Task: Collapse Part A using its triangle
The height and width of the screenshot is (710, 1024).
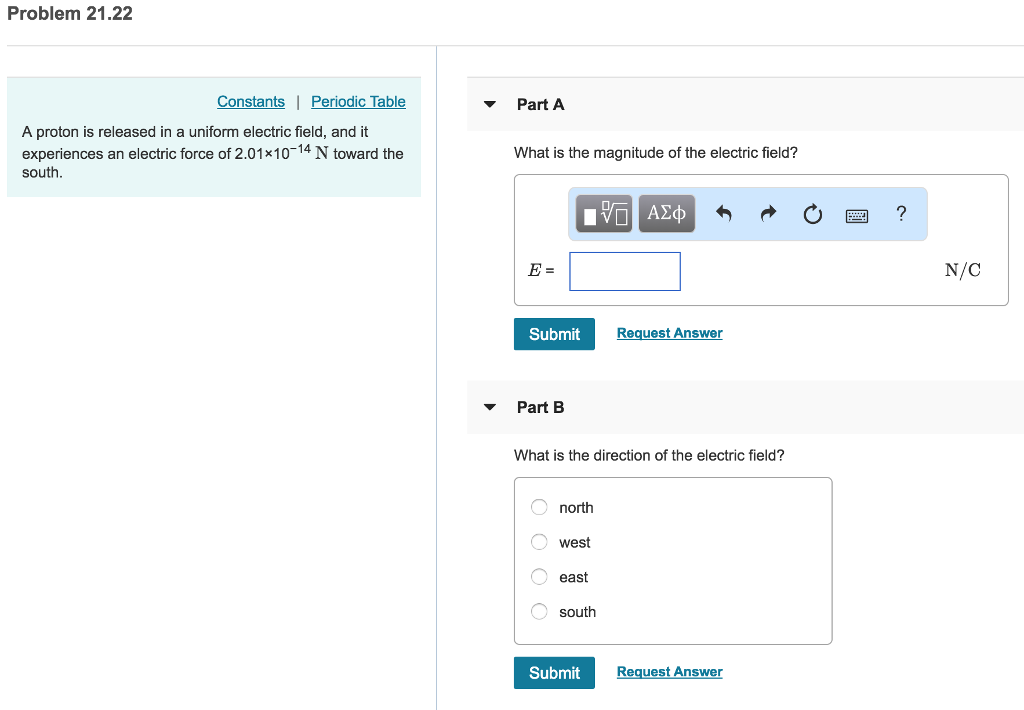Action: click(x=489, y=104)
